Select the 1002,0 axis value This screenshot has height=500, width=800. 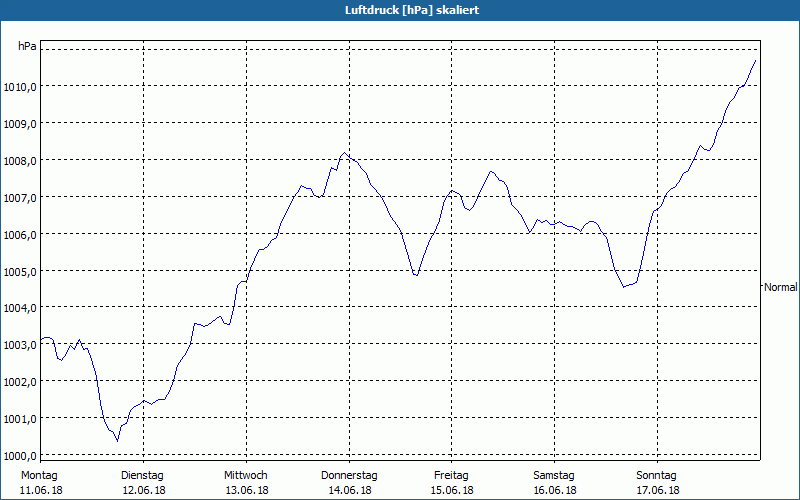coord(20,382)
